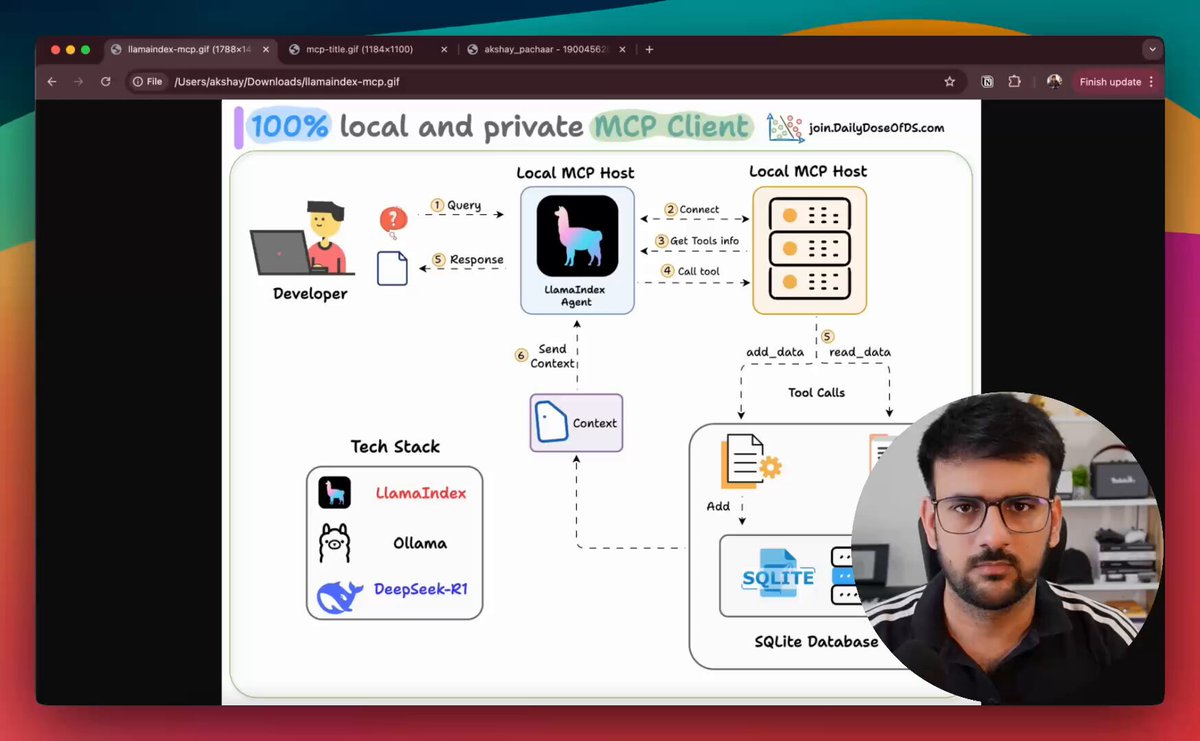Click the DailyDoseOfDS scatter plot logo
Image resolution: width=1200 pixels, height=741 pixels.
click(x=786, y=127)
